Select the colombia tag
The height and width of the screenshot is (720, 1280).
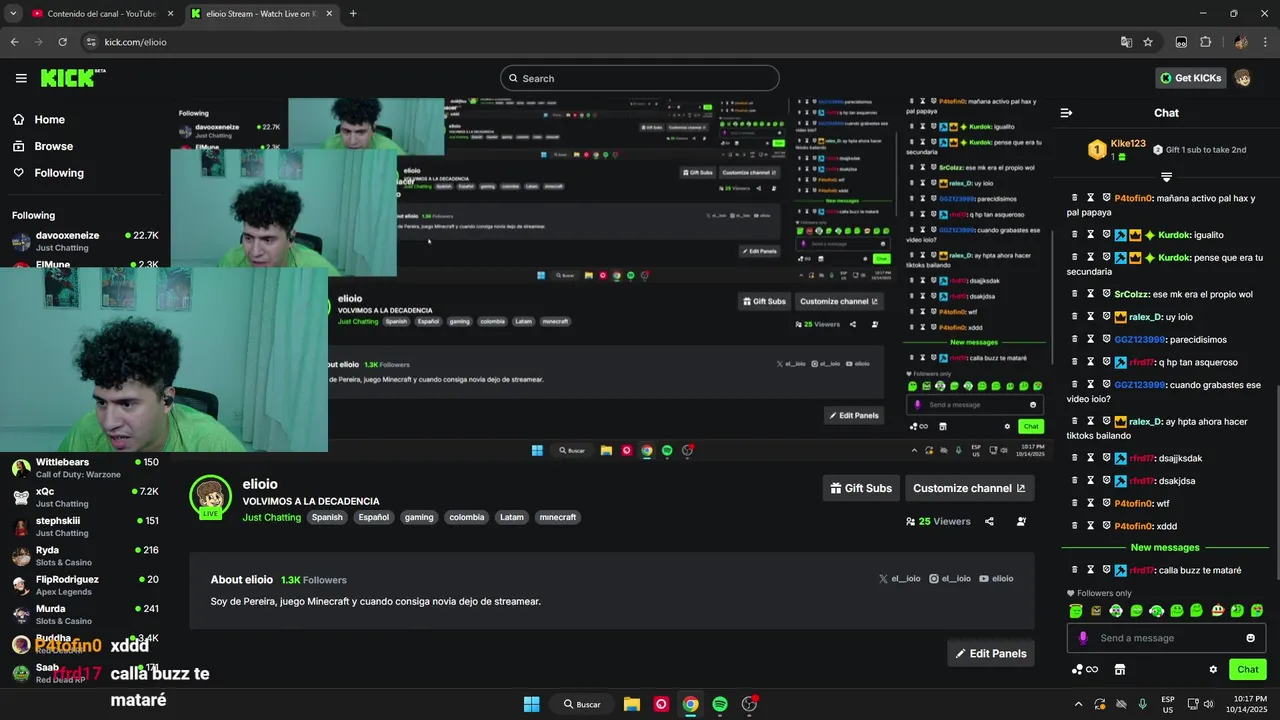pyautogui.click(x=466, y=517)
